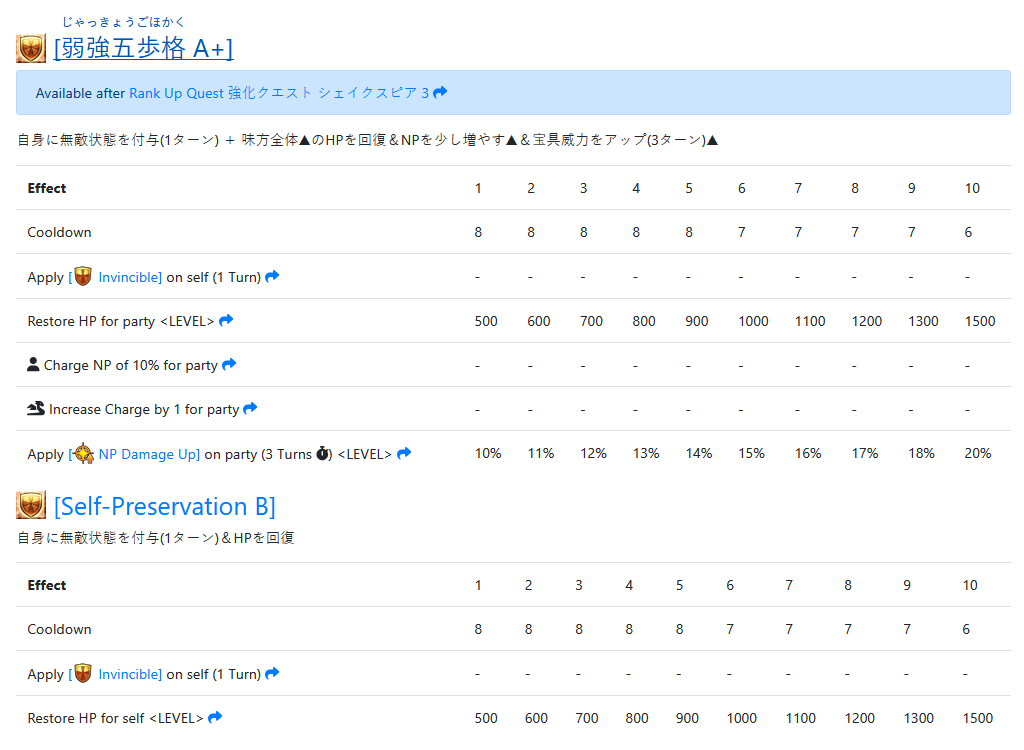Click arrow icon after Restore HP for party

[x=226, y=320]
